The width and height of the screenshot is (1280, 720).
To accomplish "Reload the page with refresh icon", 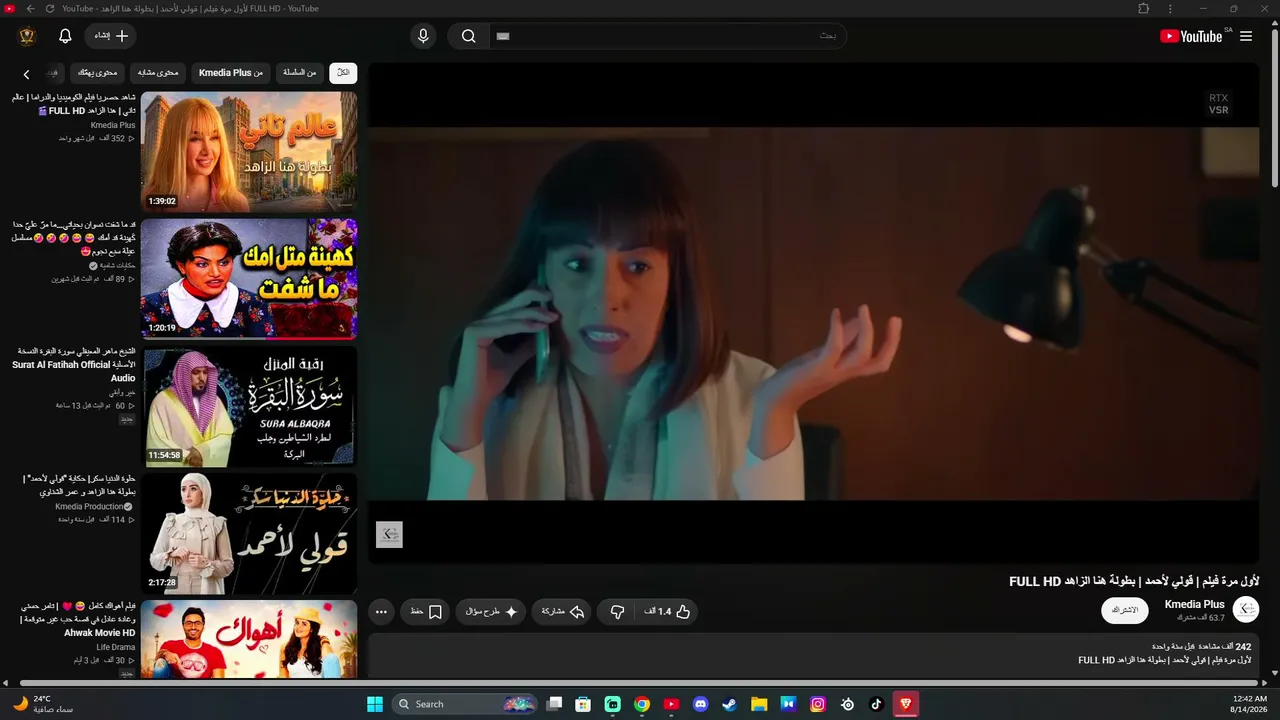I will [51, 8].
